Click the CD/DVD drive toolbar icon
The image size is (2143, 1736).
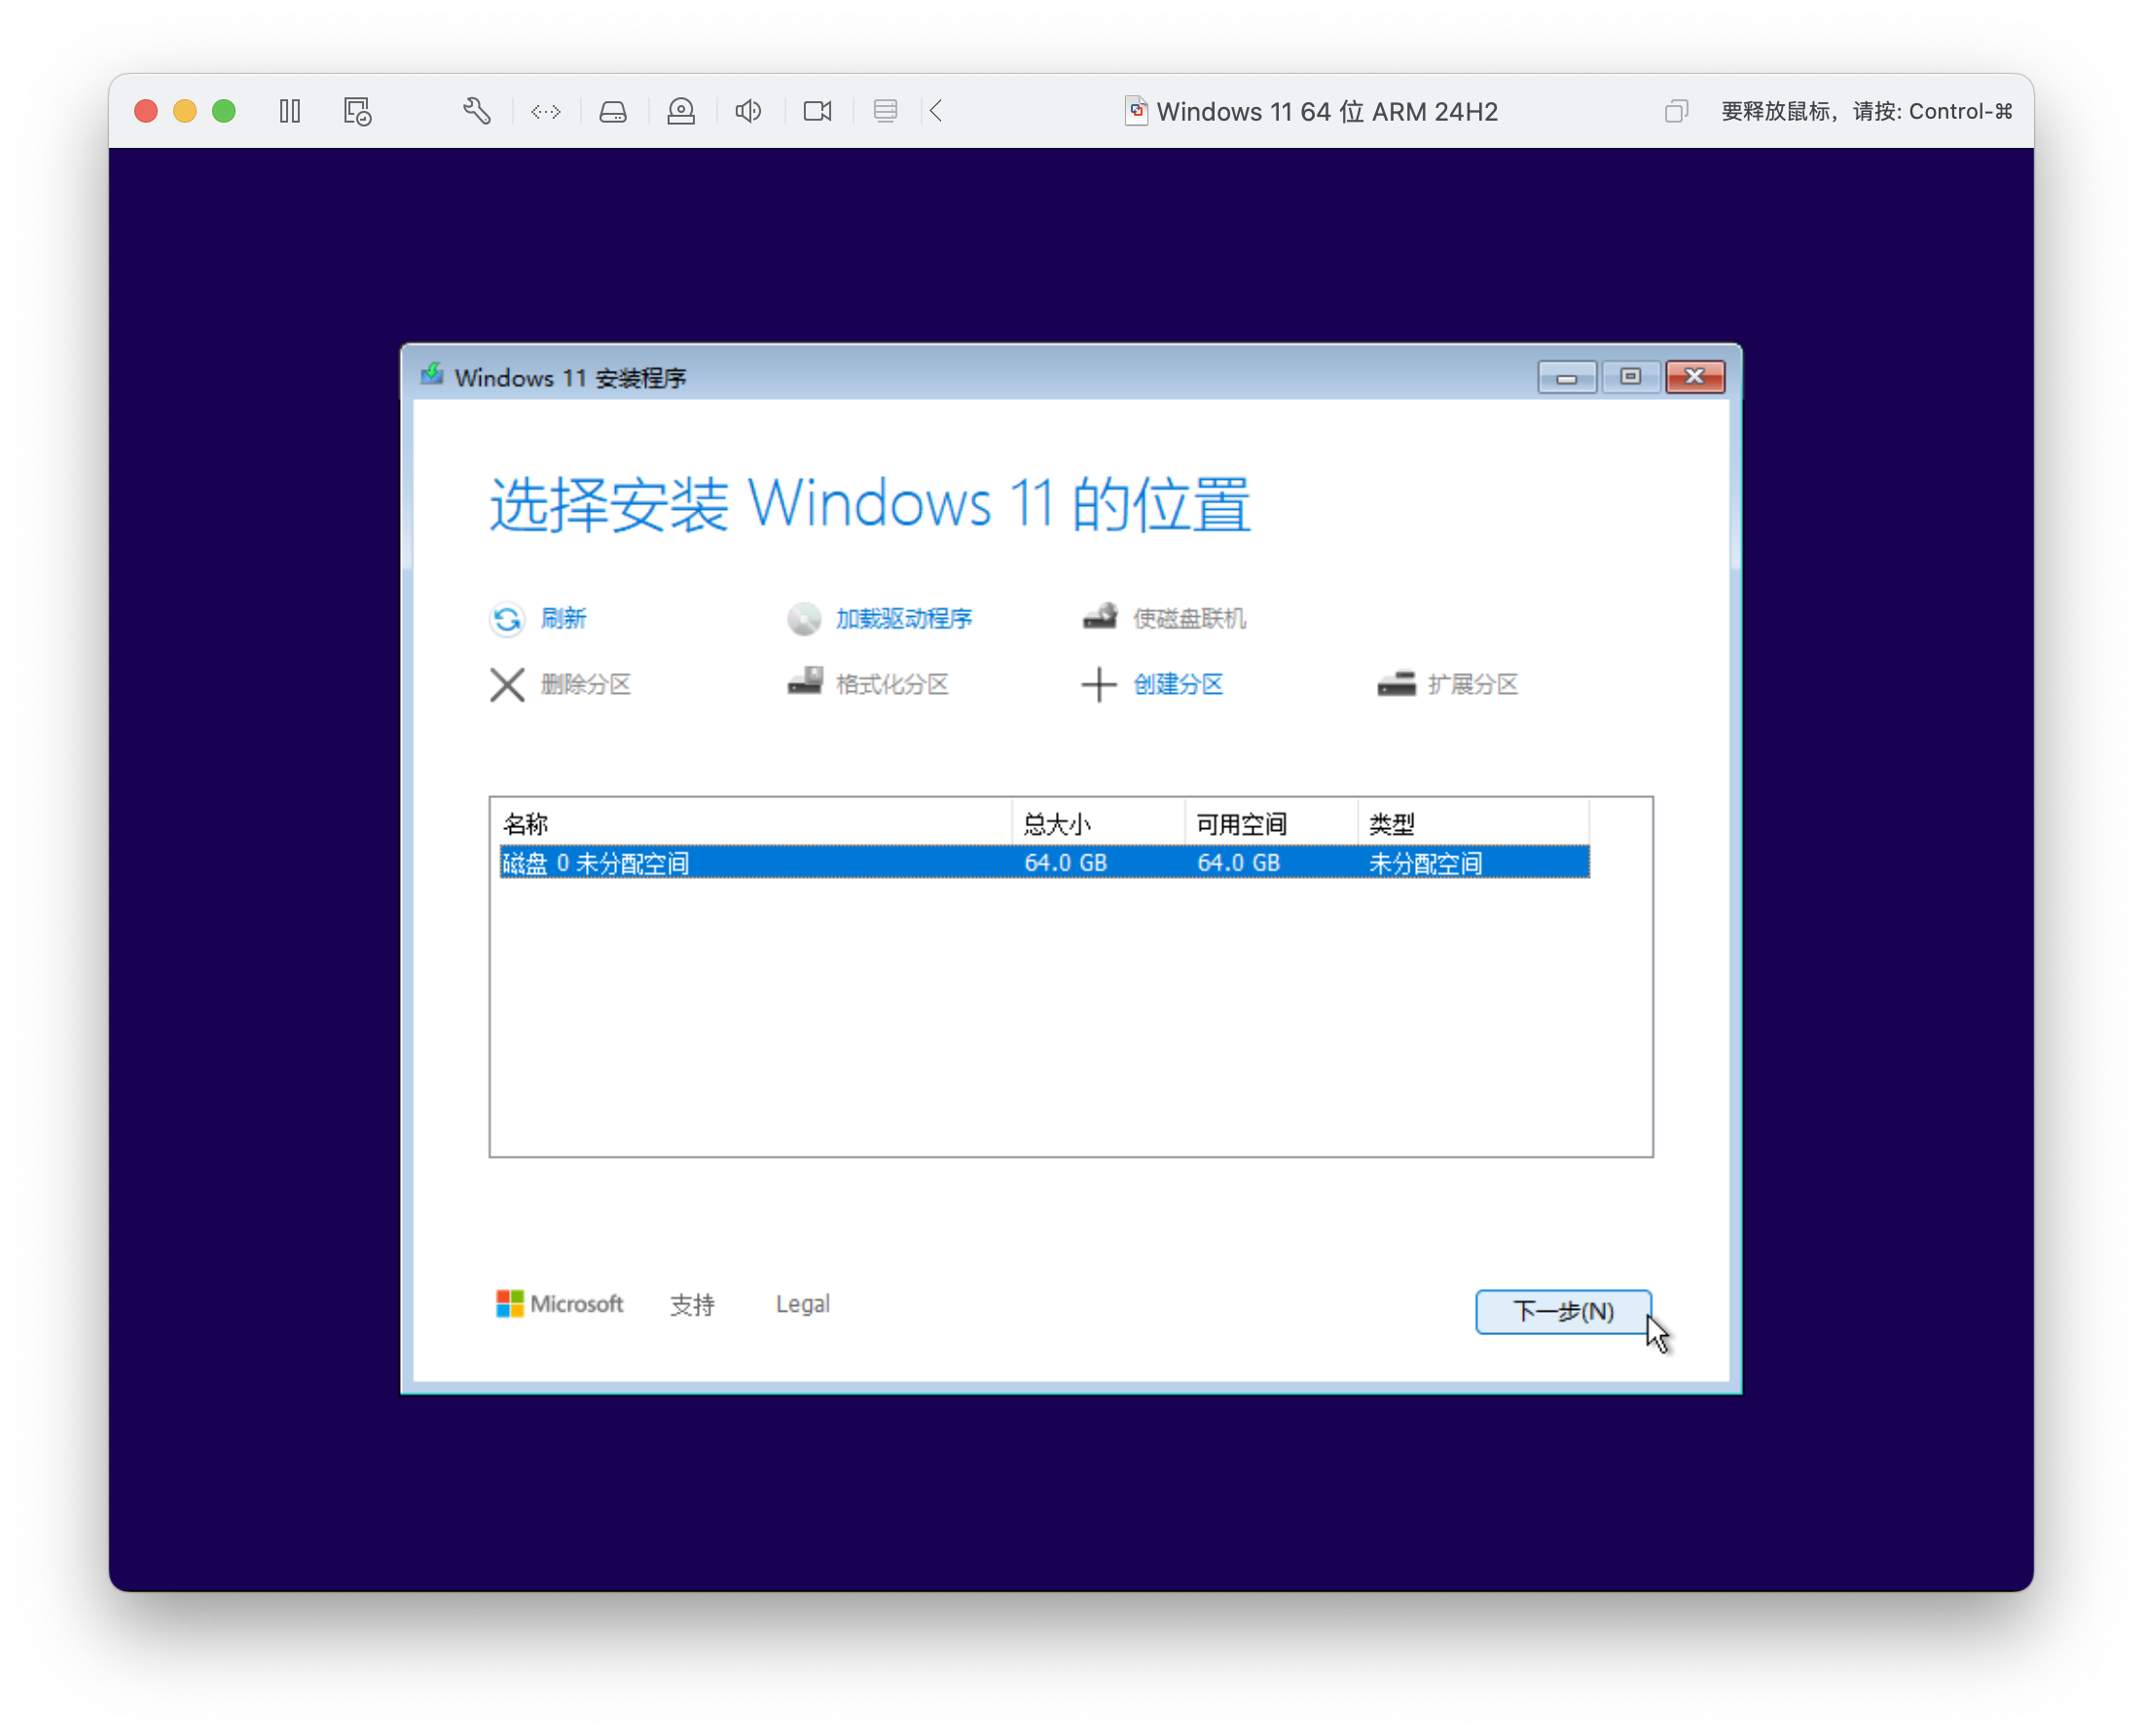click(681, 111)
